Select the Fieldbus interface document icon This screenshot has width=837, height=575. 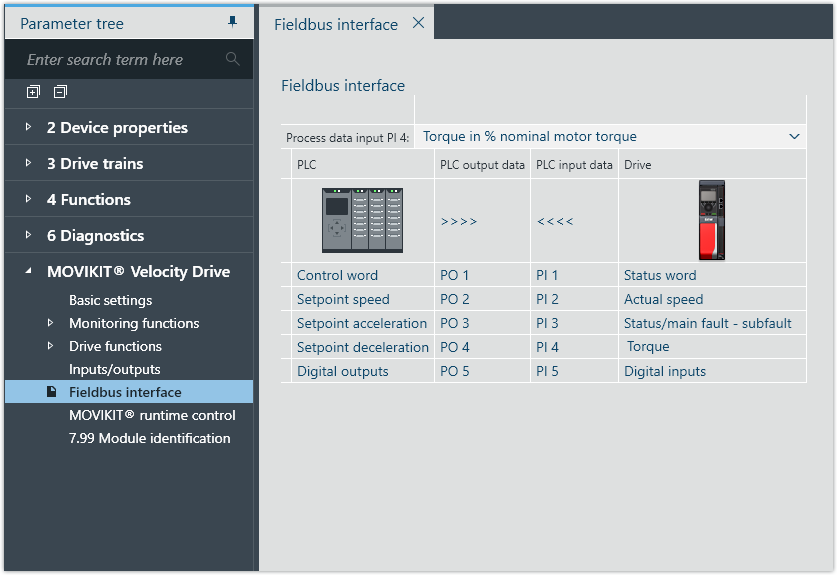click(x=52, y=392)
